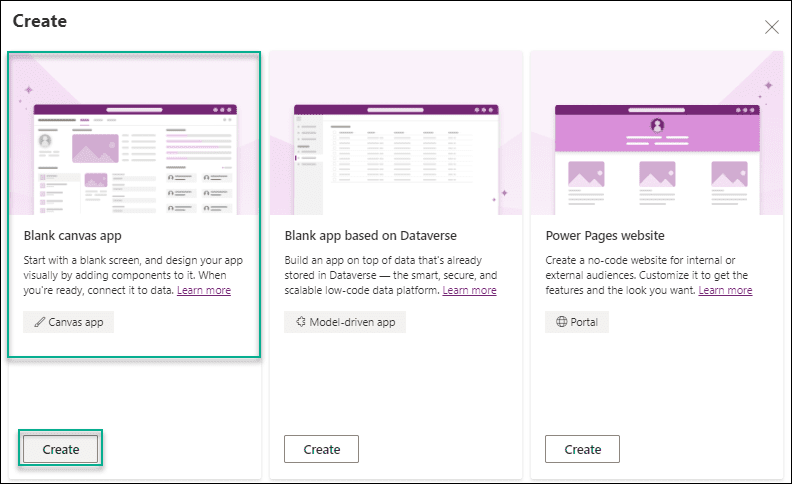This screenshot has width=792, height=484.
Task: Open Learn more link for Dataverse app
Action: [x=469, y=291]
